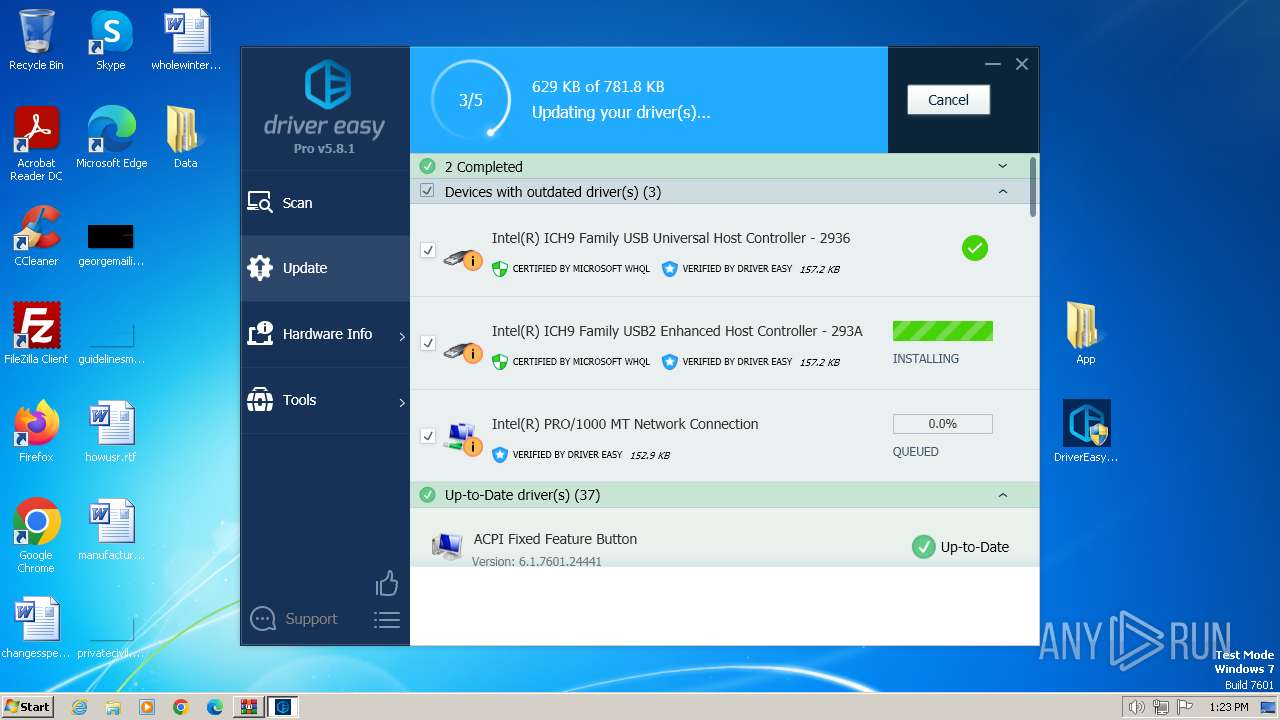Screen dimensions: 1280x720
Task: Open Google Chrome desktop shortcut
Action: pyautogui.click(x=36, y=536)
